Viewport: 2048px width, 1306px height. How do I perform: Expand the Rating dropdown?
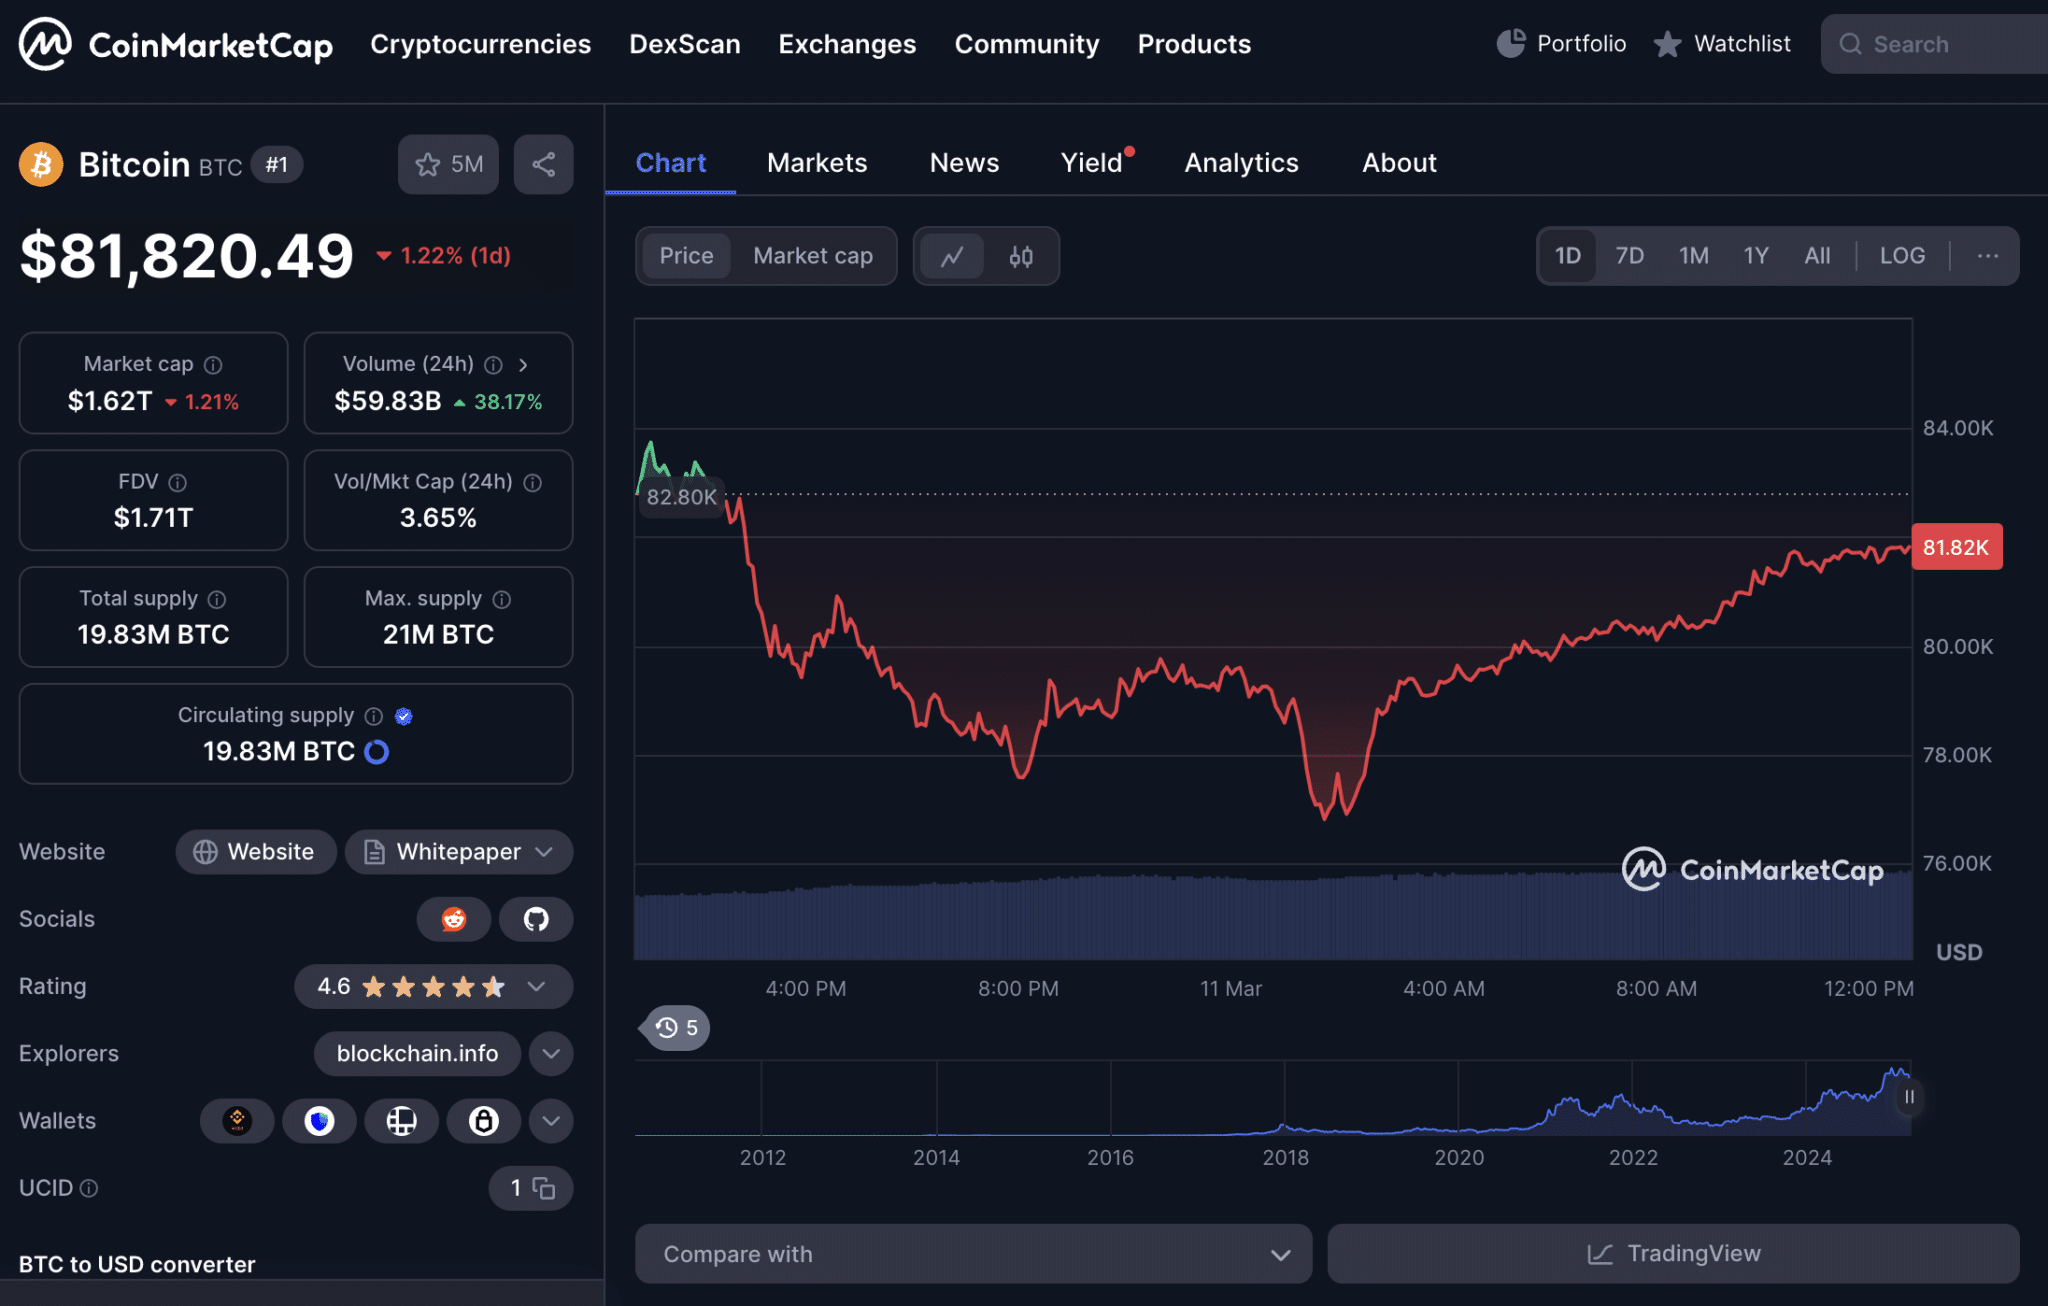[536, 987]
